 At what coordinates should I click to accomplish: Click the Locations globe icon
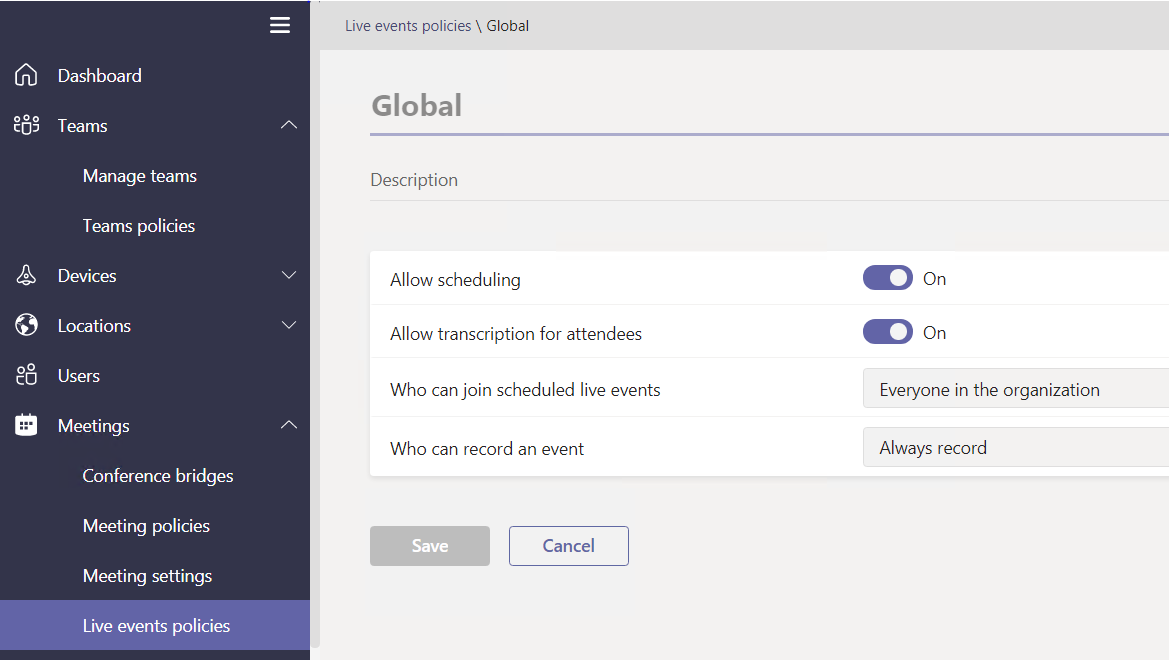(26, 325)
